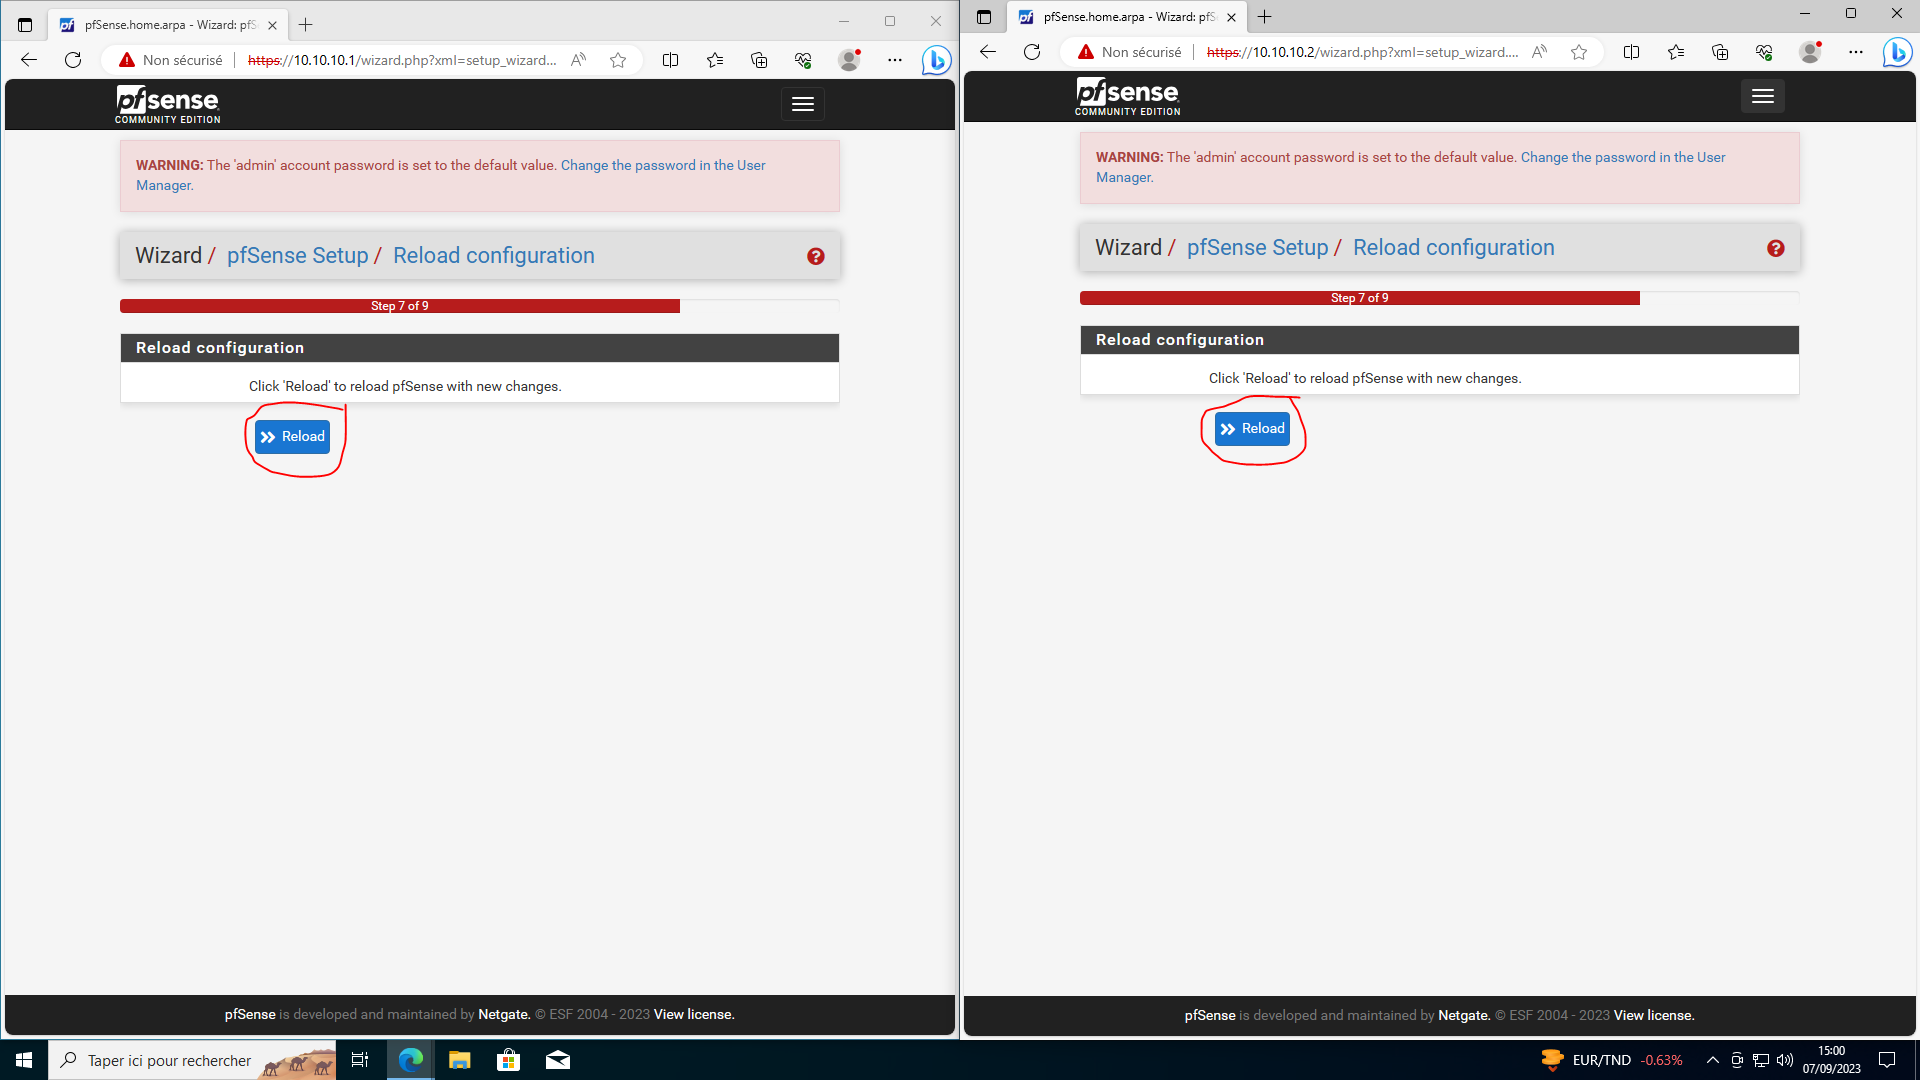Click Reload button in right pfSense window
Screen dimensions: 1920x1080
[1252, 429]
